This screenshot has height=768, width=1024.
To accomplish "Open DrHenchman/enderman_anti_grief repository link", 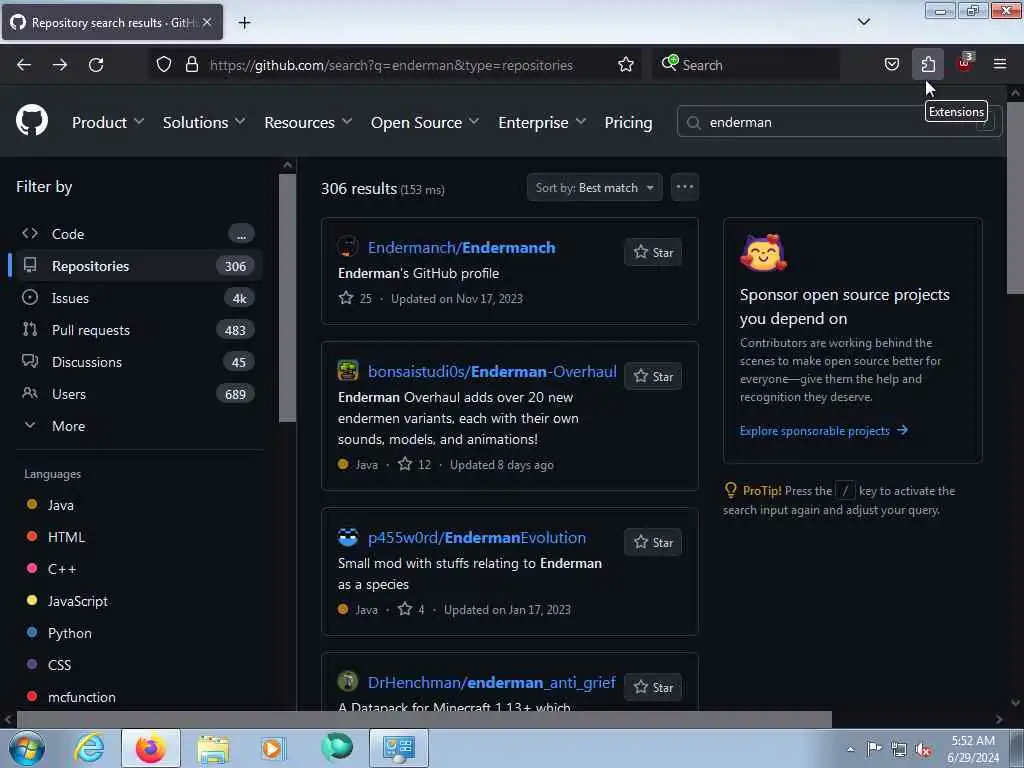I will 492,682.
